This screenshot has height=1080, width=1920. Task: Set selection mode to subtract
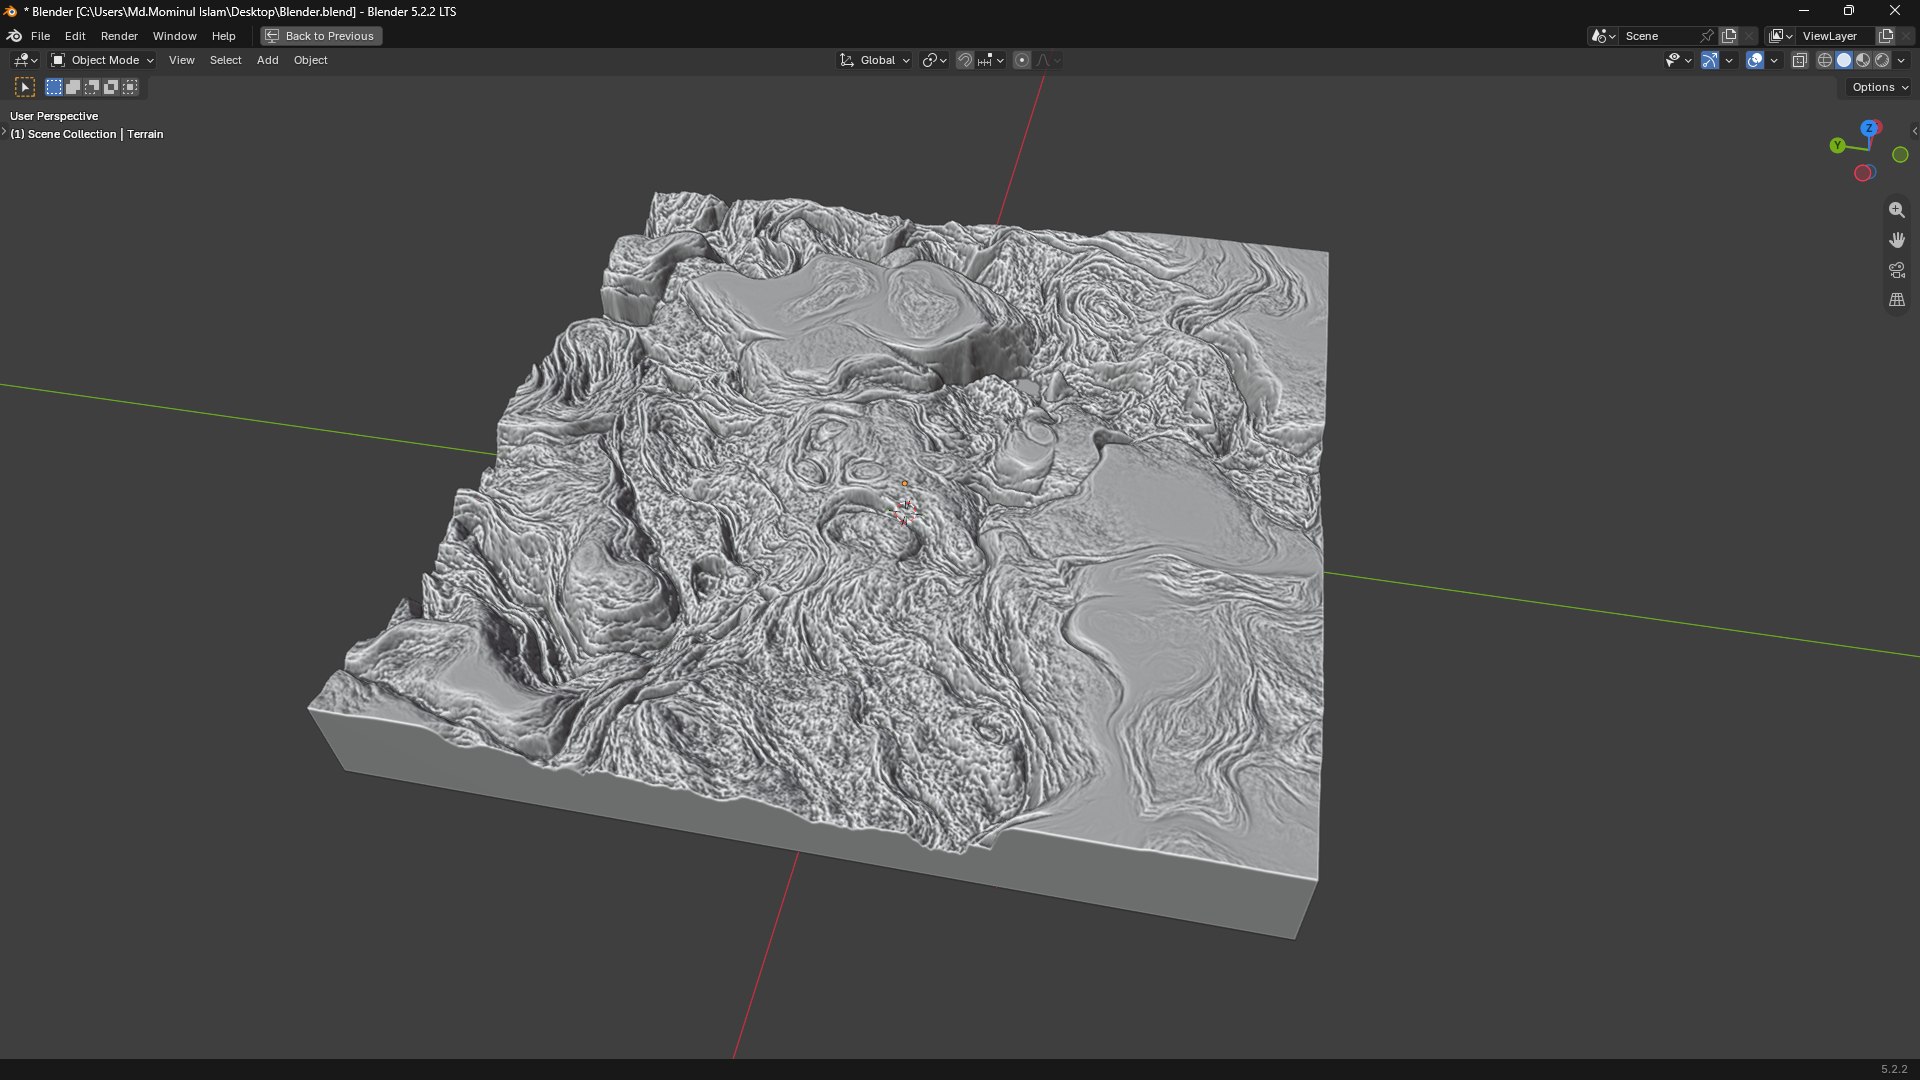coord(92,88)
